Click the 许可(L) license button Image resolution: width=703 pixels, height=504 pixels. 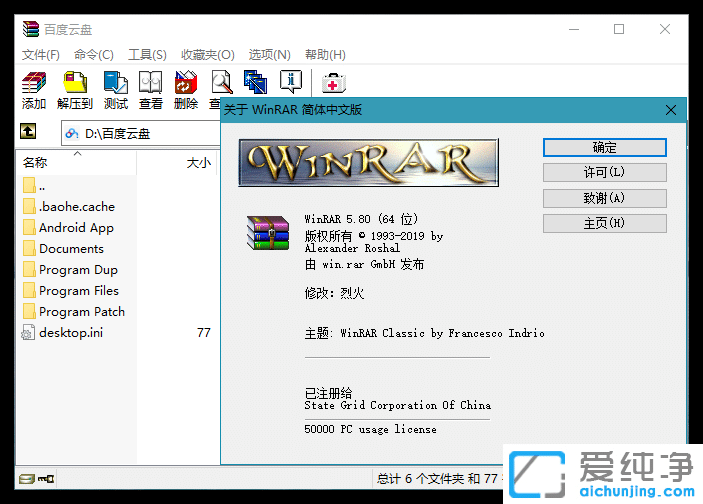click(x=604, y=172)
